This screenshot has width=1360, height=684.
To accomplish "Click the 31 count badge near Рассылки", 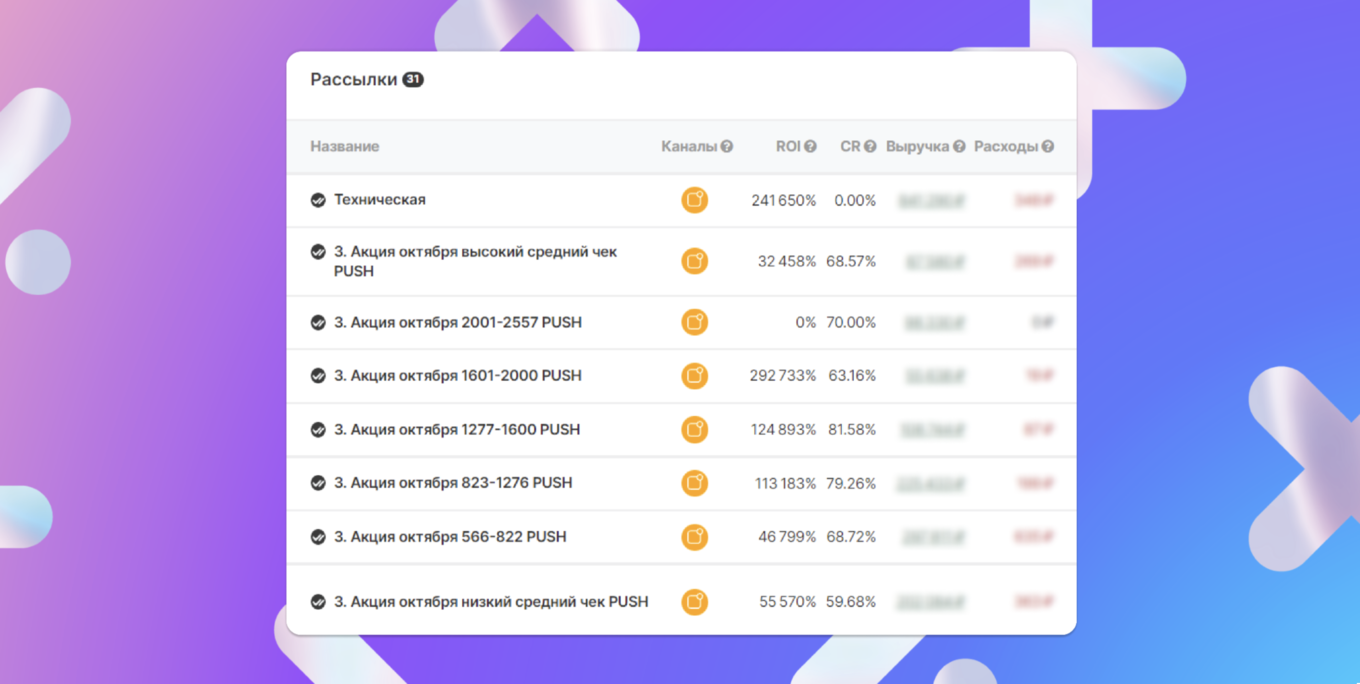I will [413, 79].
